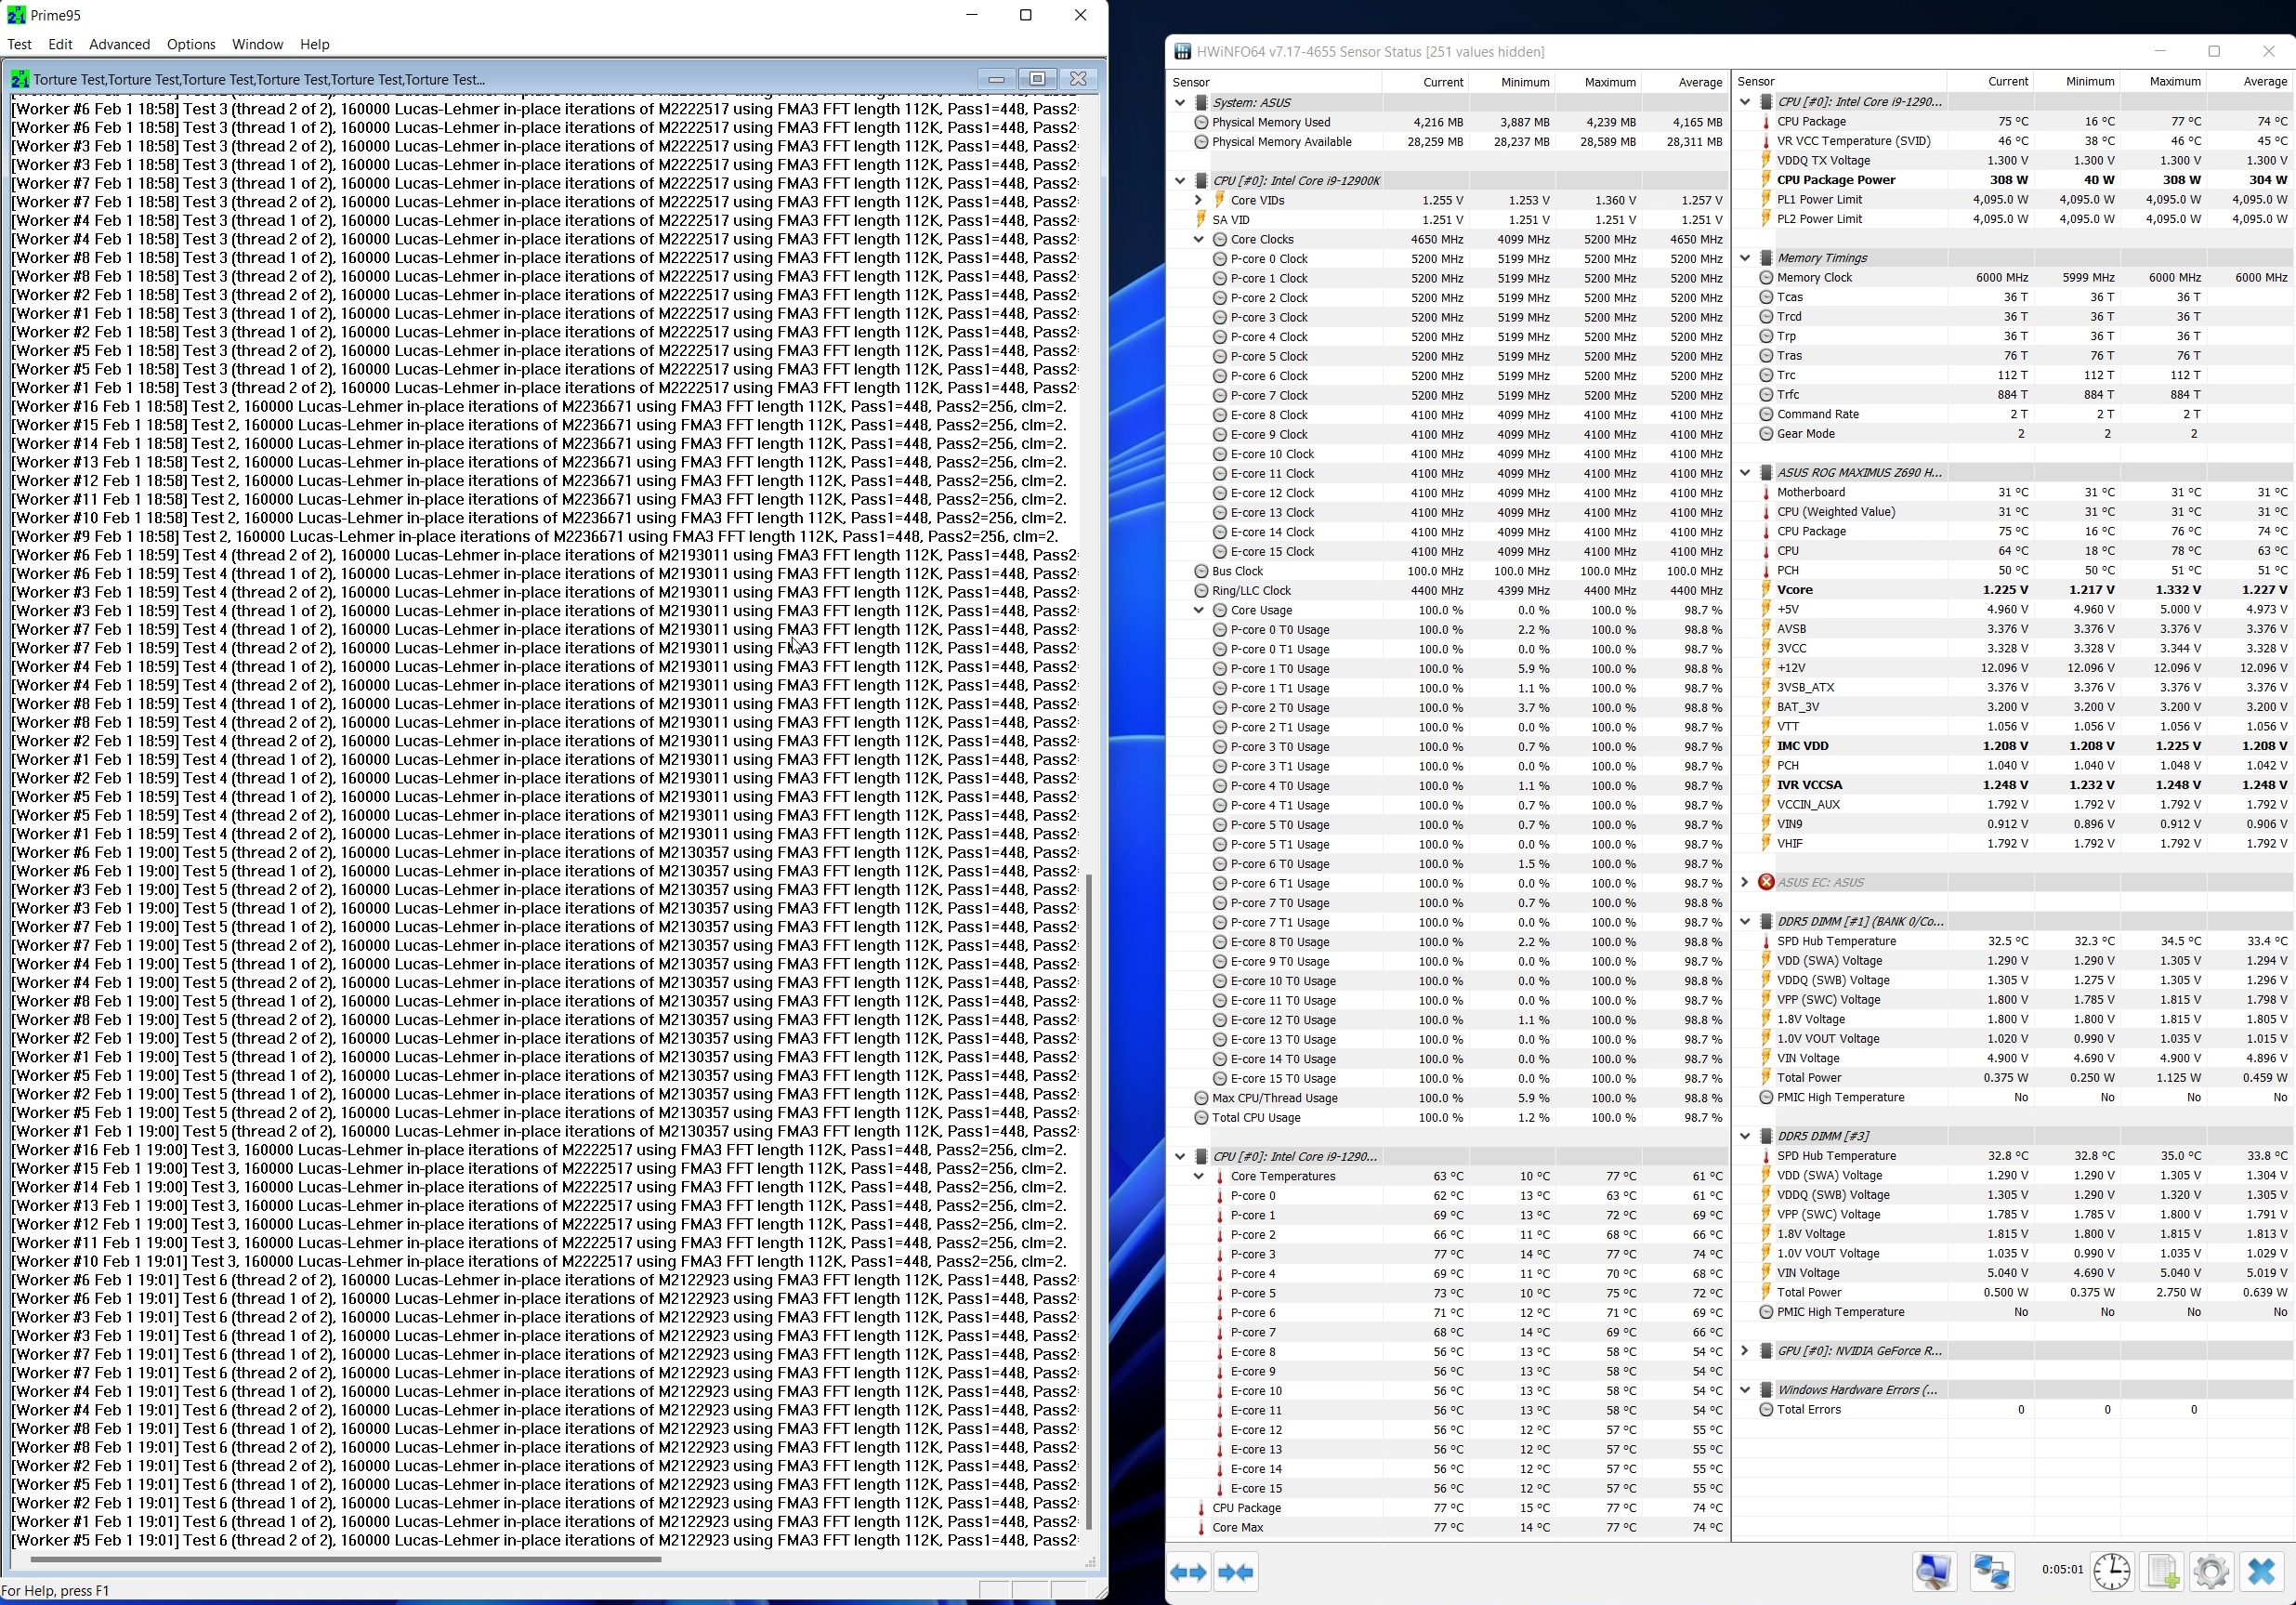Image resolution: width=2296 pixels, height=1605 pixels.
Task: Click the expand sensor columns arrows button
Action: point(1188,1572)
